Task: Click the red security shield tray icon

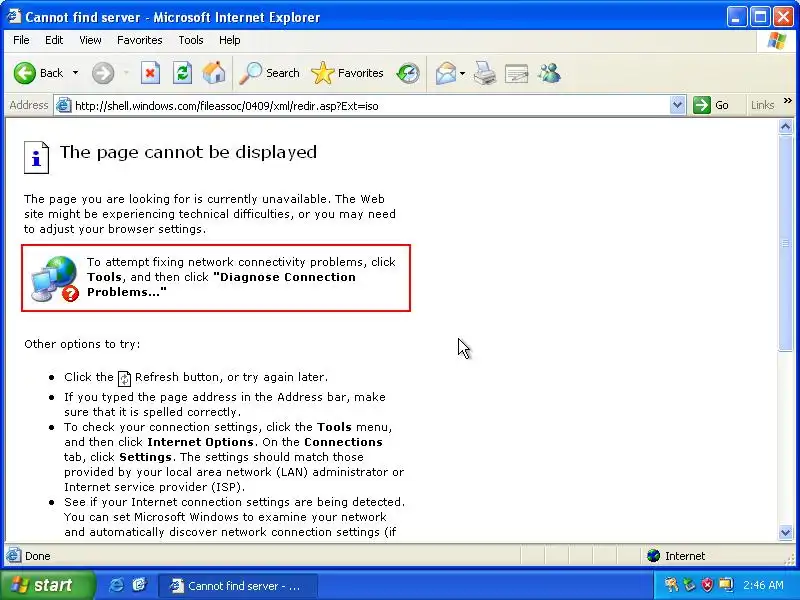Action: [707, 585]
